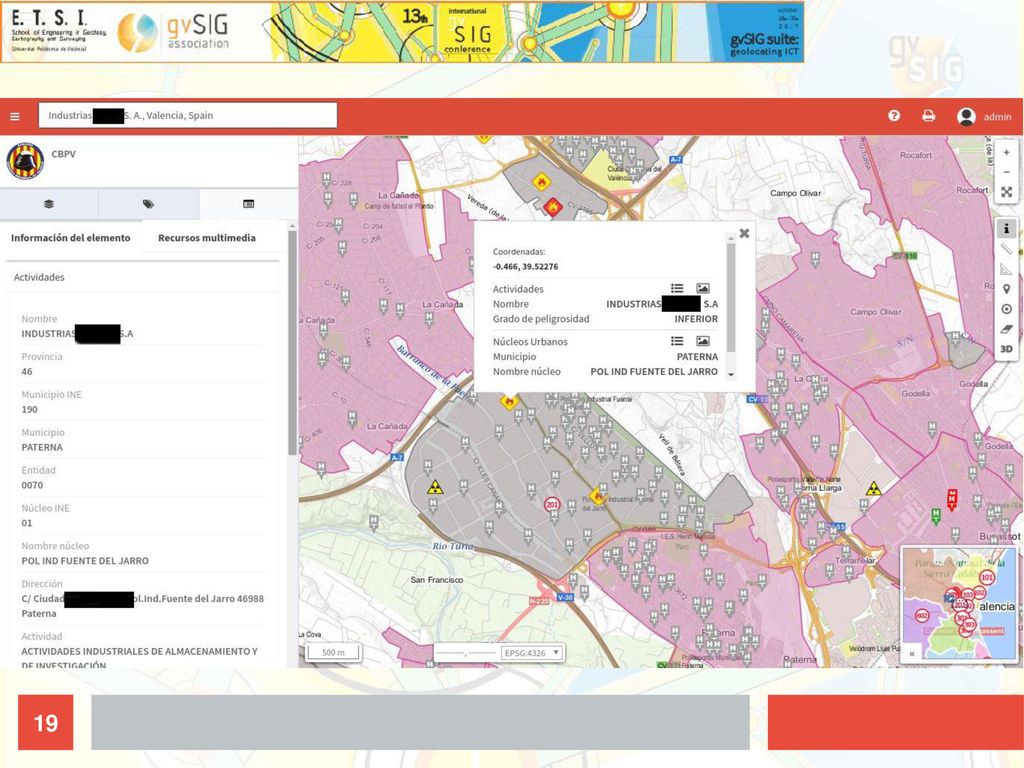Click the 500 m scale bar

(333, 652)
